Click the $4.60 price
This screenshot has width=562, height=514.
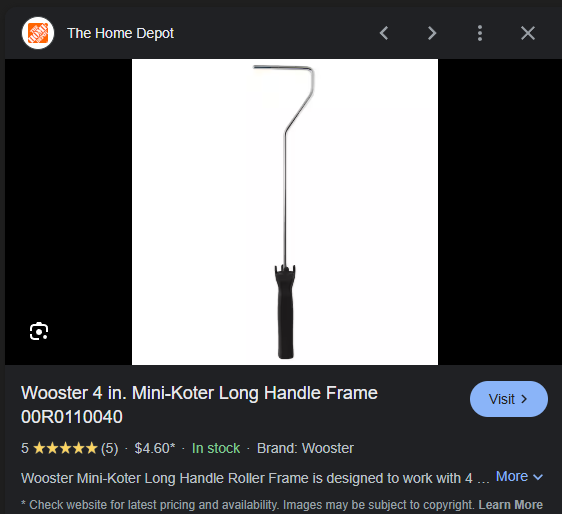[x=155, y=448]
